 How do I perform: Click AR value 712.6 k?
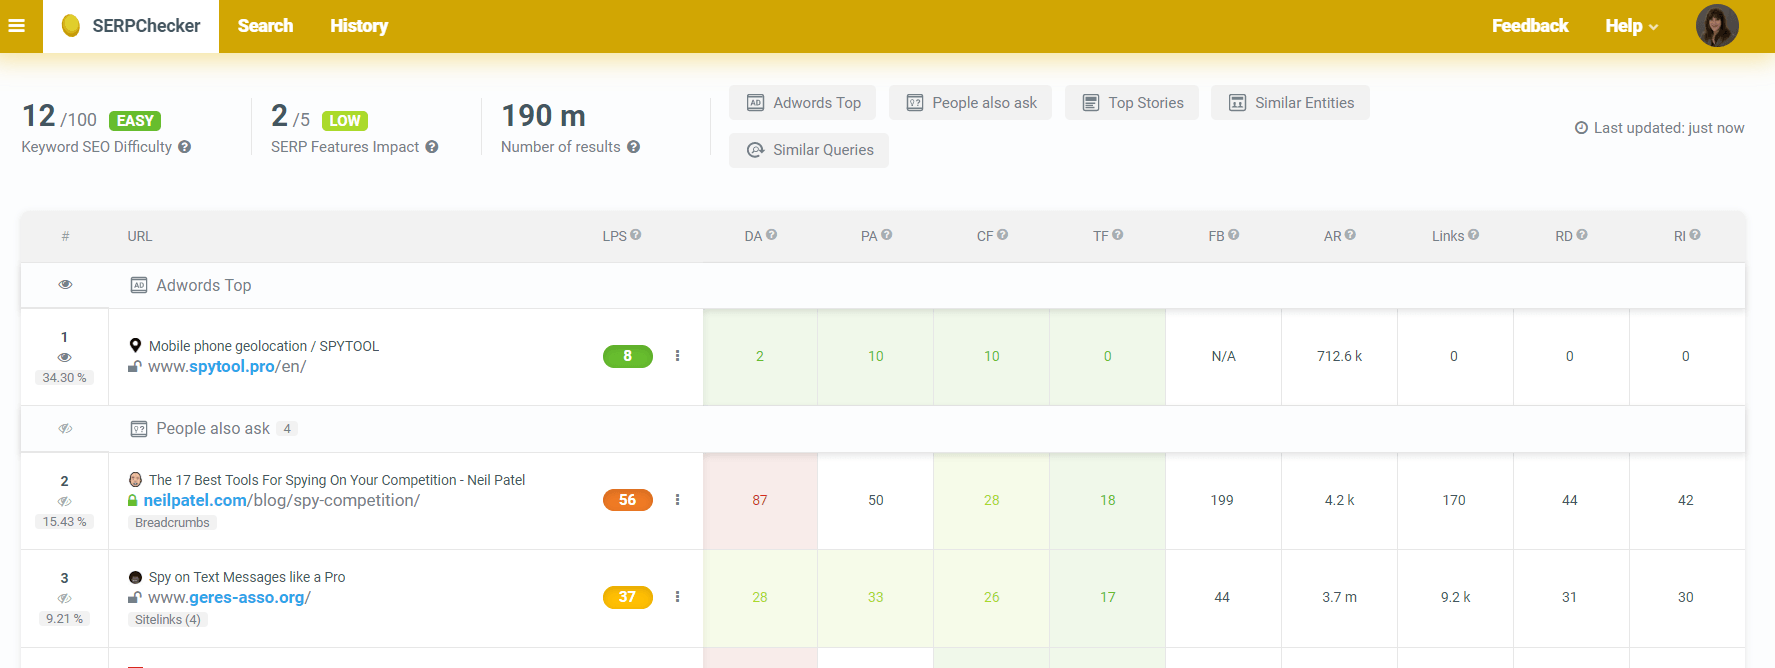1339,356
